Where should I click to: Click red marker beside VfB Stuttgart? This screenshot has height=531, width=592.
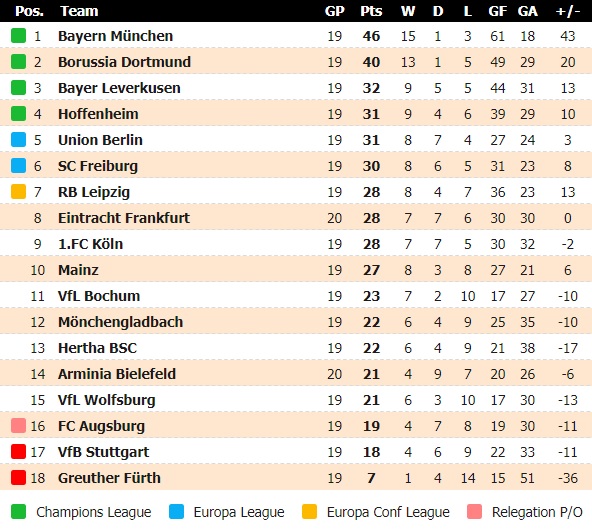[18, 452]
